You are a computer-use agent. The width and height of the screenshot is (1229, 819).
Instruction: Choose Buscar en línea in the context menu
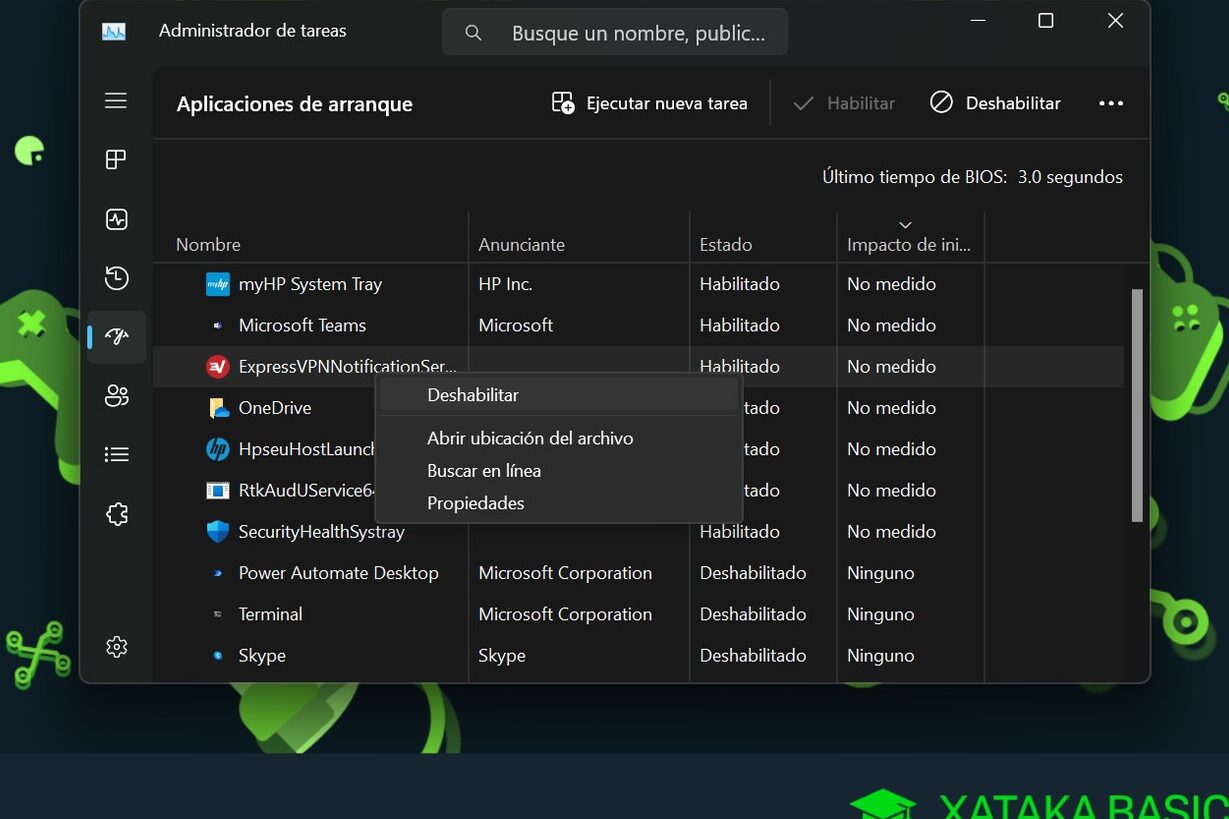coord(484,470)
